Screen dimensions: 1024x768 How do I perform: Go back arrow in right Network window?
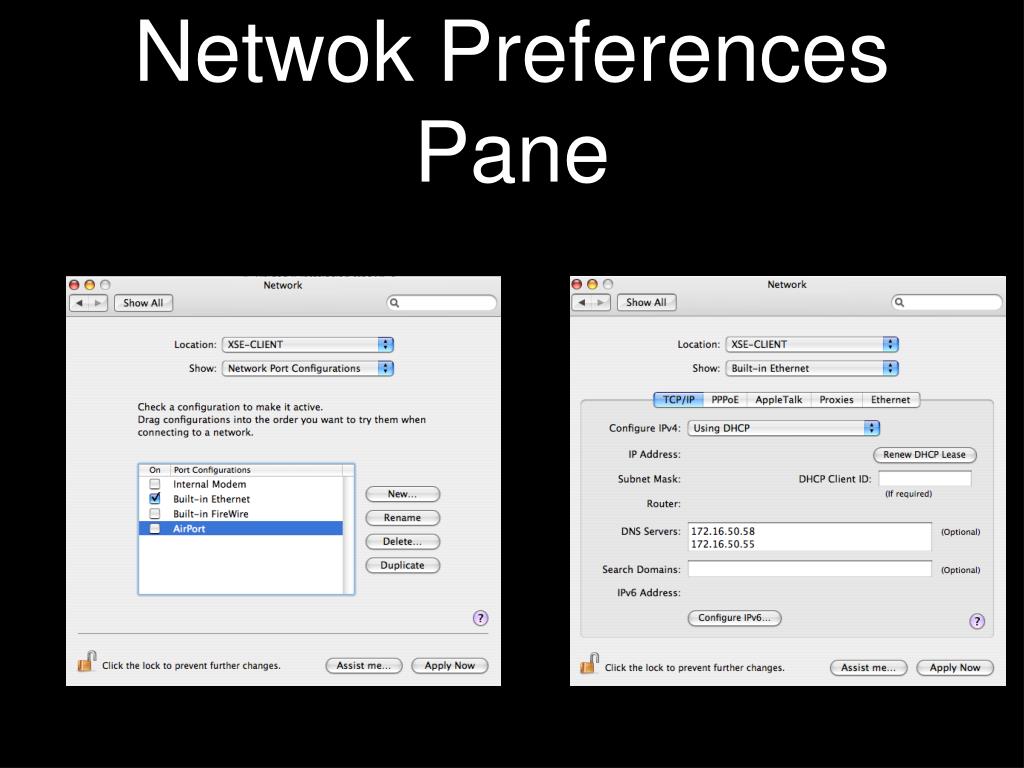[x=583, y=302]
